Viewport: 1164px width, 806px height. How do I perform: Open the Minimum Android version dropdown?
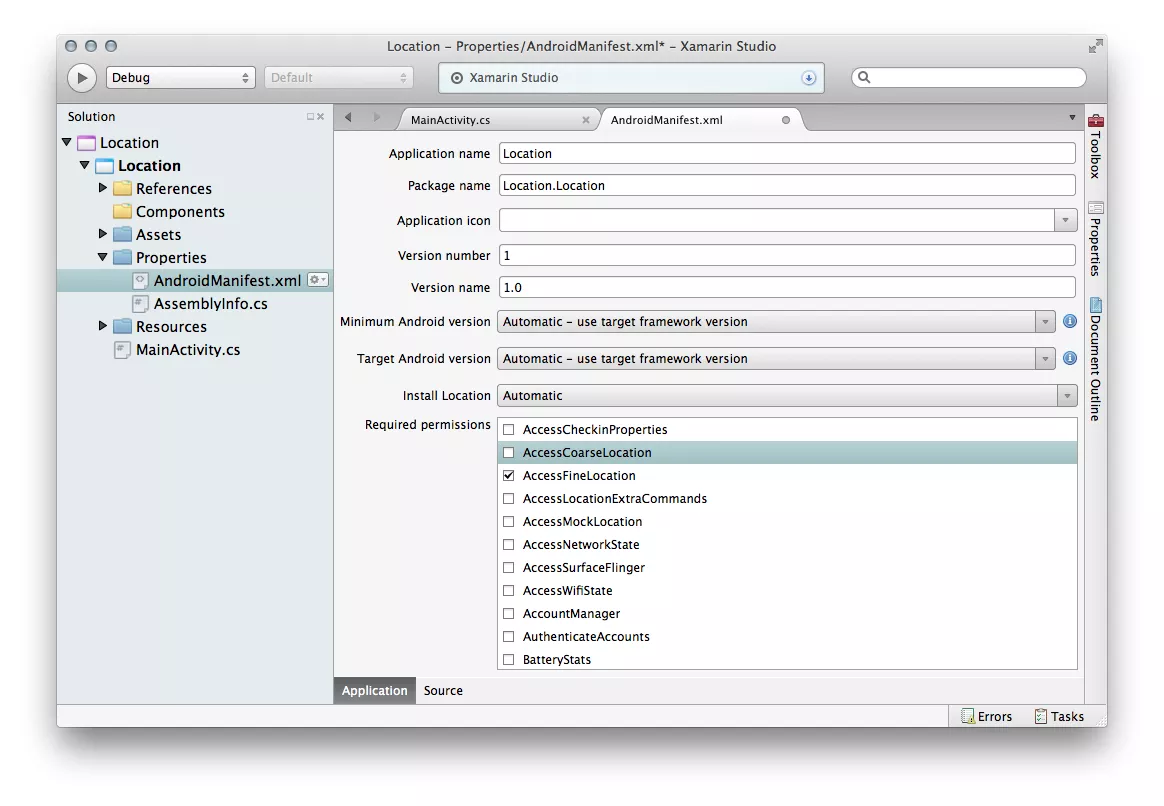coord(776,321)
